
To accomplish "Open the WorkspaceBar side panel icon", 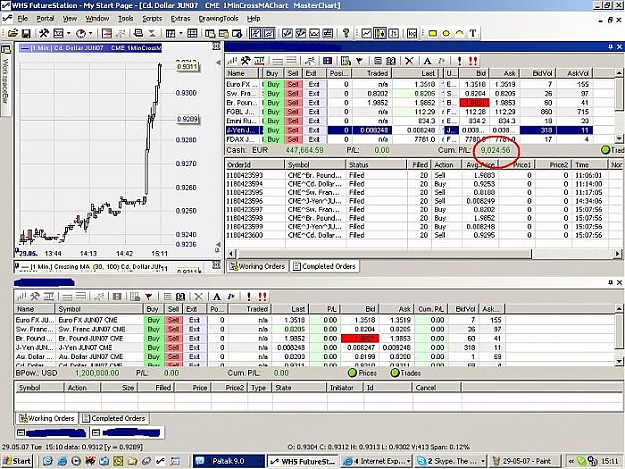I will point(6,50).
